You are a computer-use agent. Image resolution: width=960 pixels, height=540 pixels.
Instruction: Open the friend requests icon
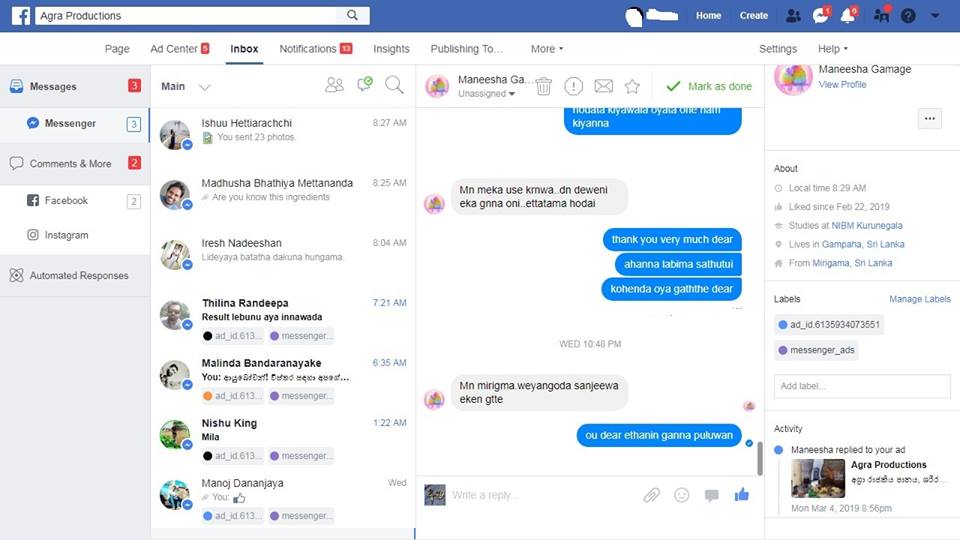point(793,16)
